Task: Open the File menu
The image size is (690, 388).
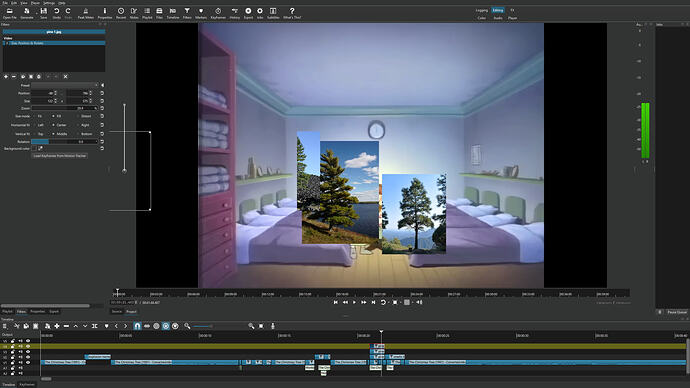Action: 5,3
